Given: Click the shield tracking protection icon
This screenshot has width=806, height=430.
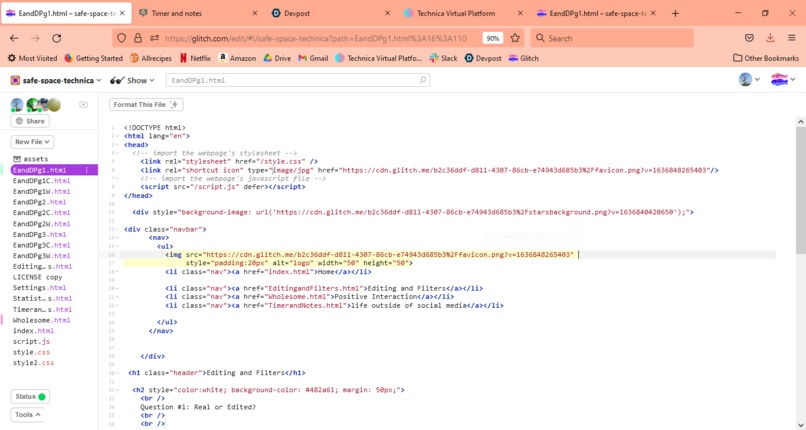Looking at the screenshot, I should pyautogui.click(x=121, y=38).
